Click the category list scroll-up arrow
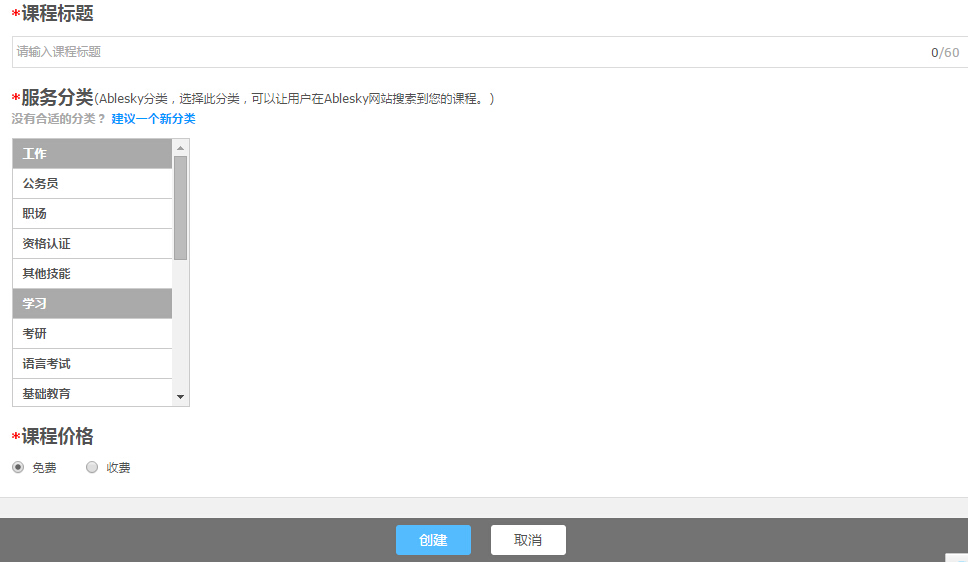The image size is (968, 562). [x=181, y=148]
